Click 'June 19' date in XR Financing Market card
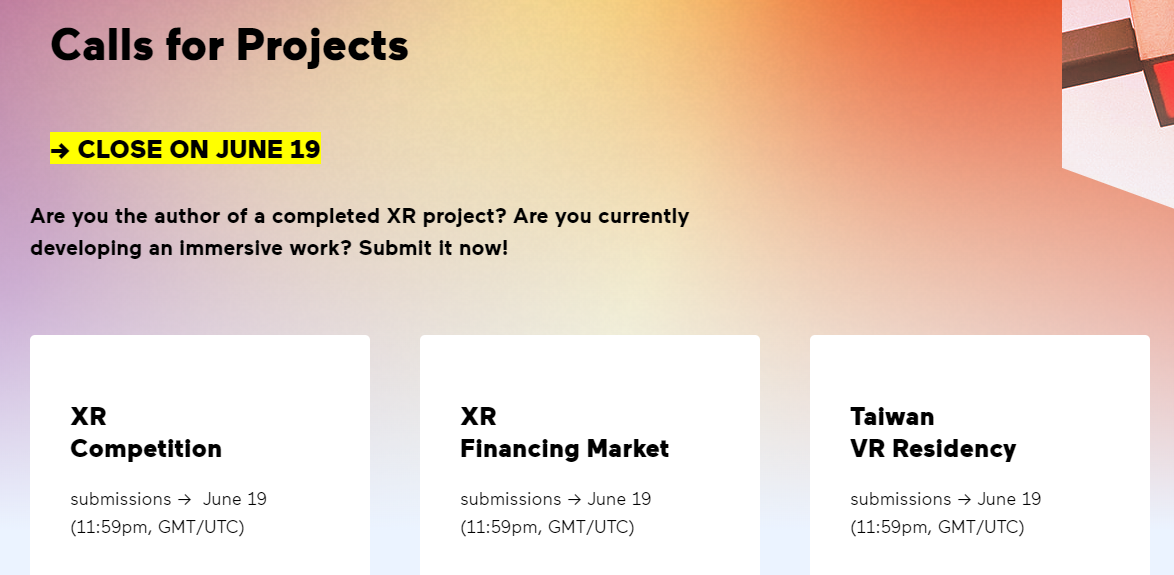 point(619,499)
